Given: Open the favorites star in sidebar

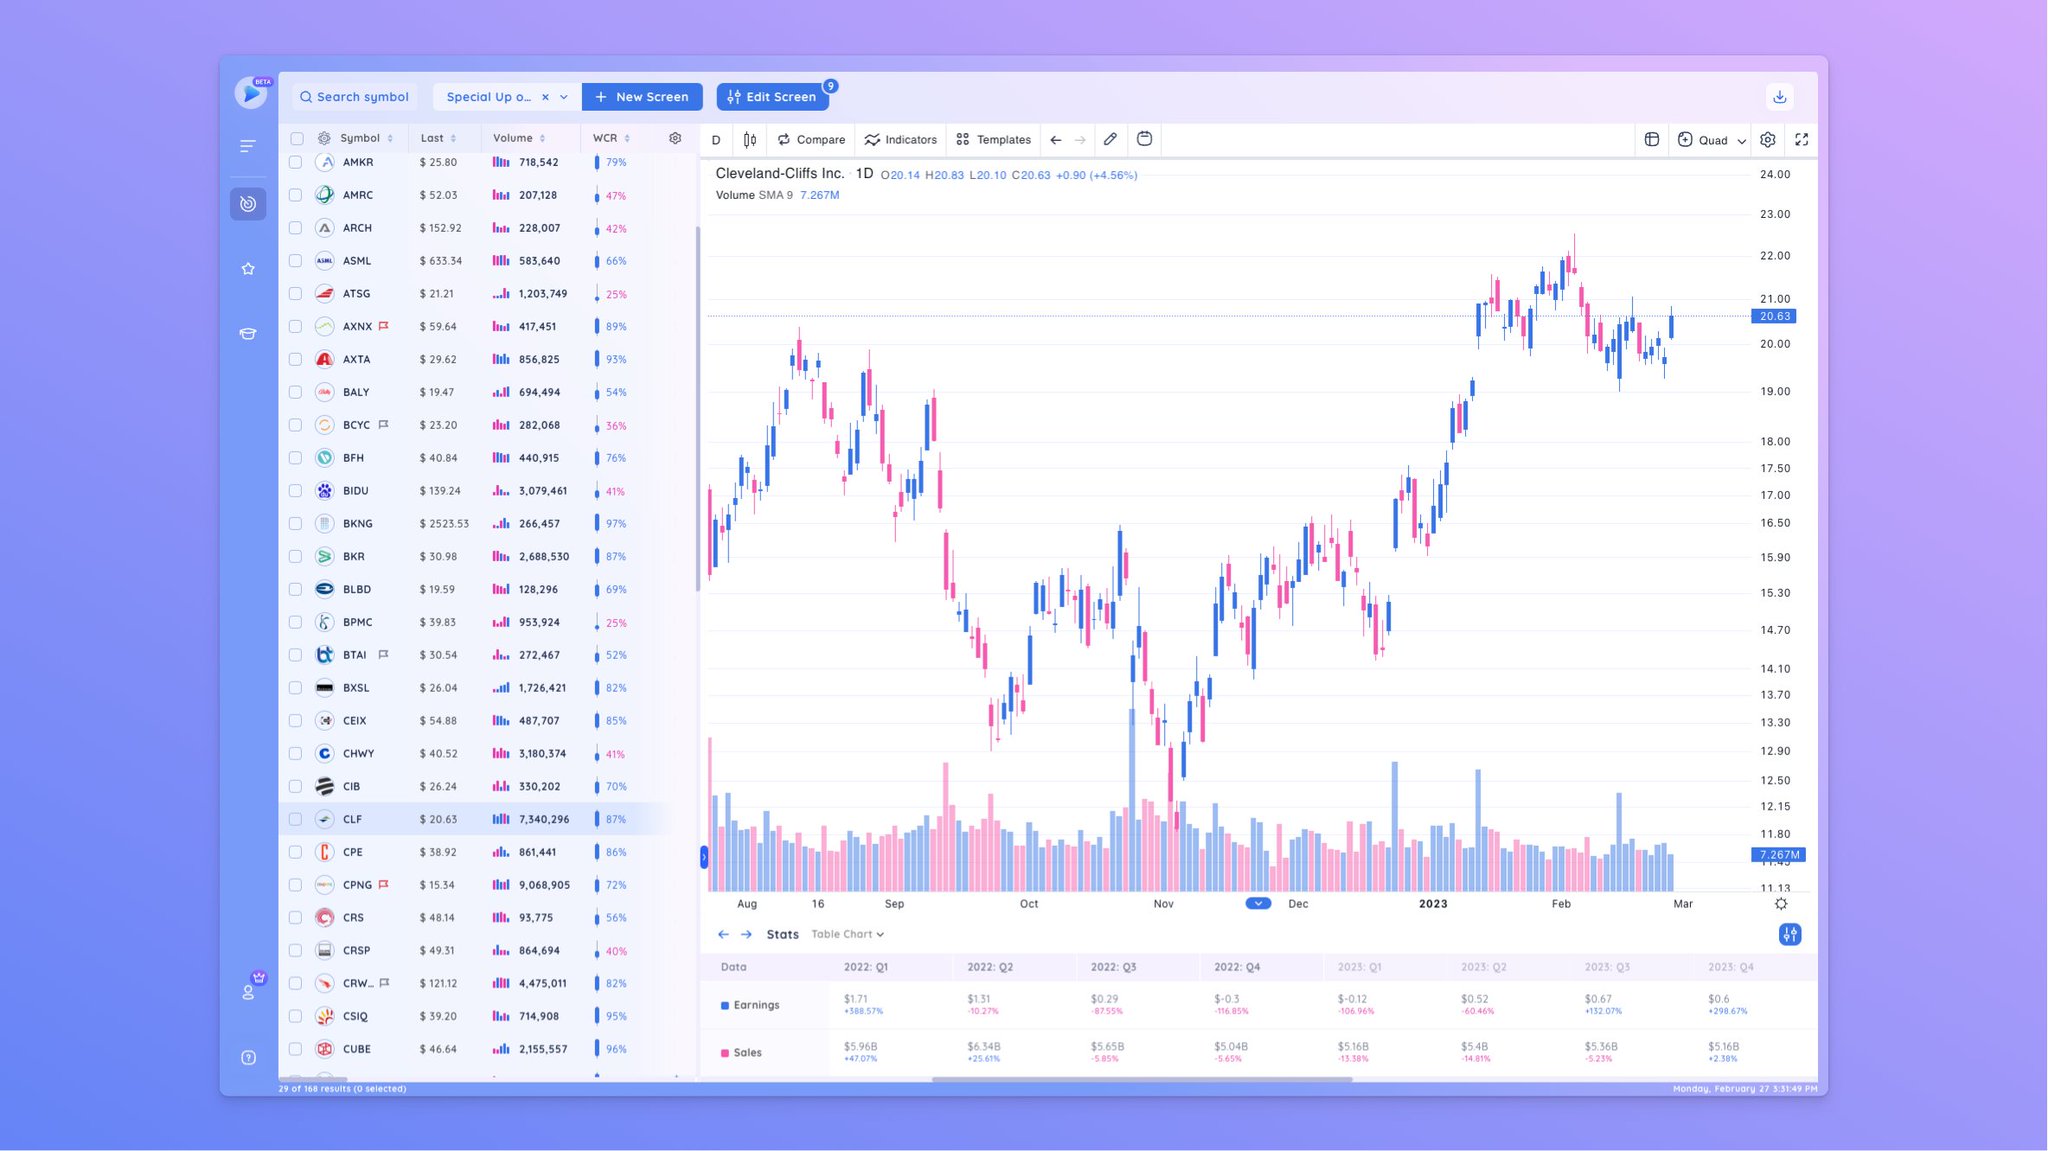Looking at the screenshot, I should point(248,269).
